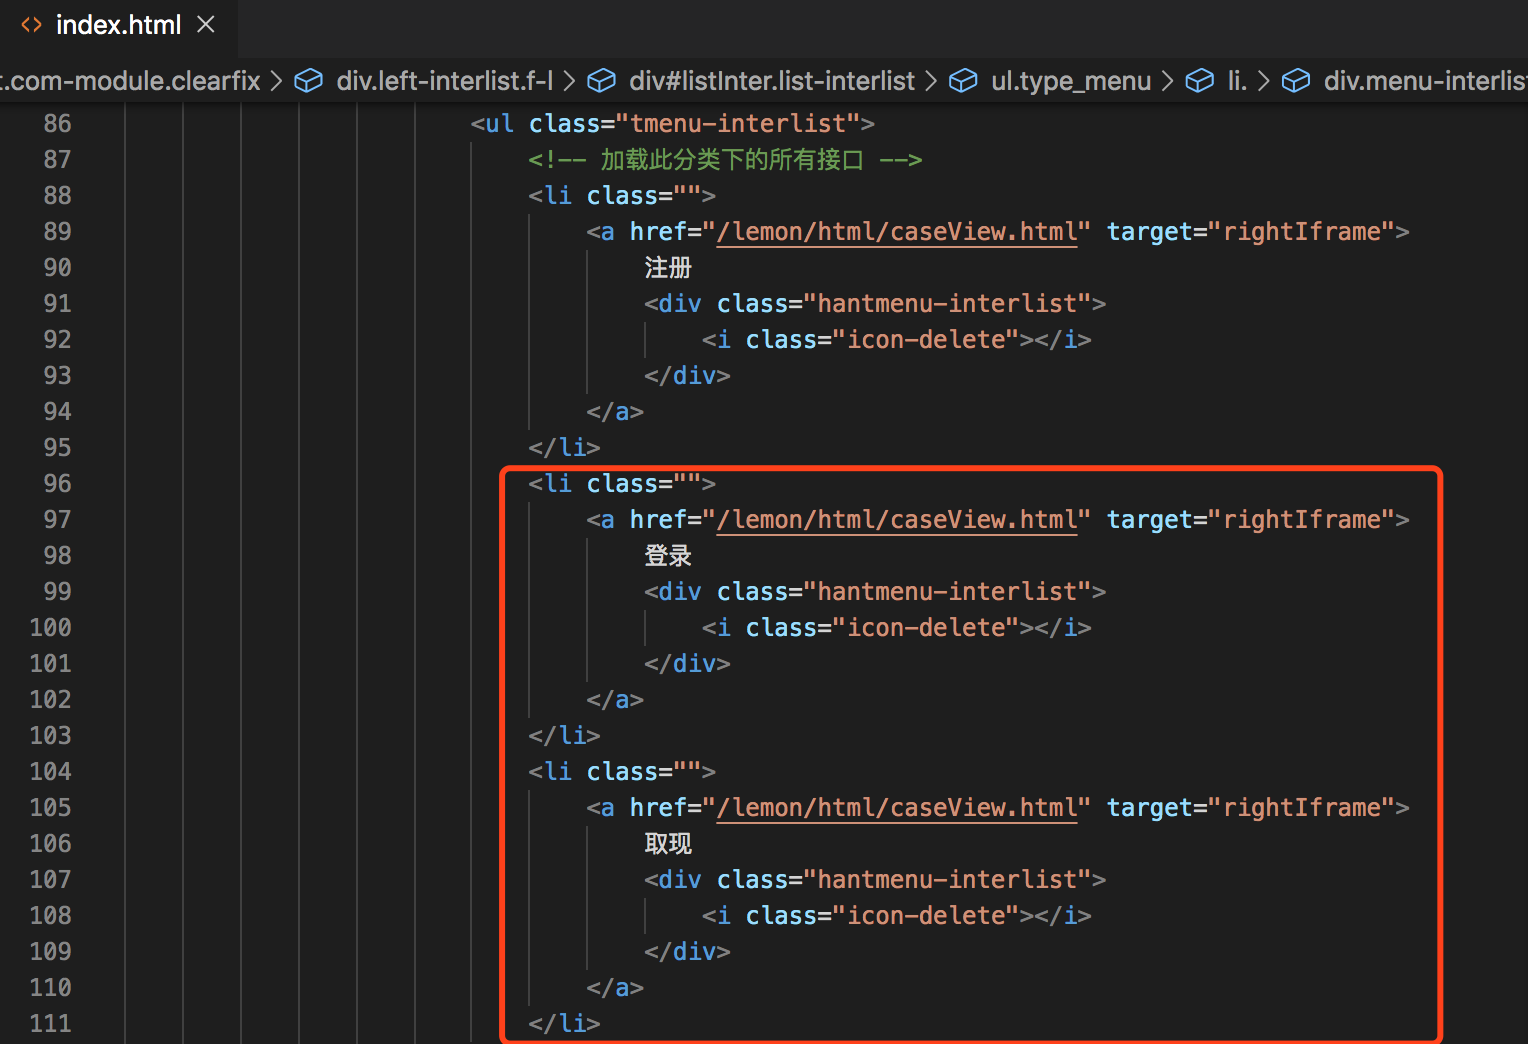The image size is (1528, 1044).
Task: Click "rightIframe" target value on line 97
Action: click(1301, 520)
